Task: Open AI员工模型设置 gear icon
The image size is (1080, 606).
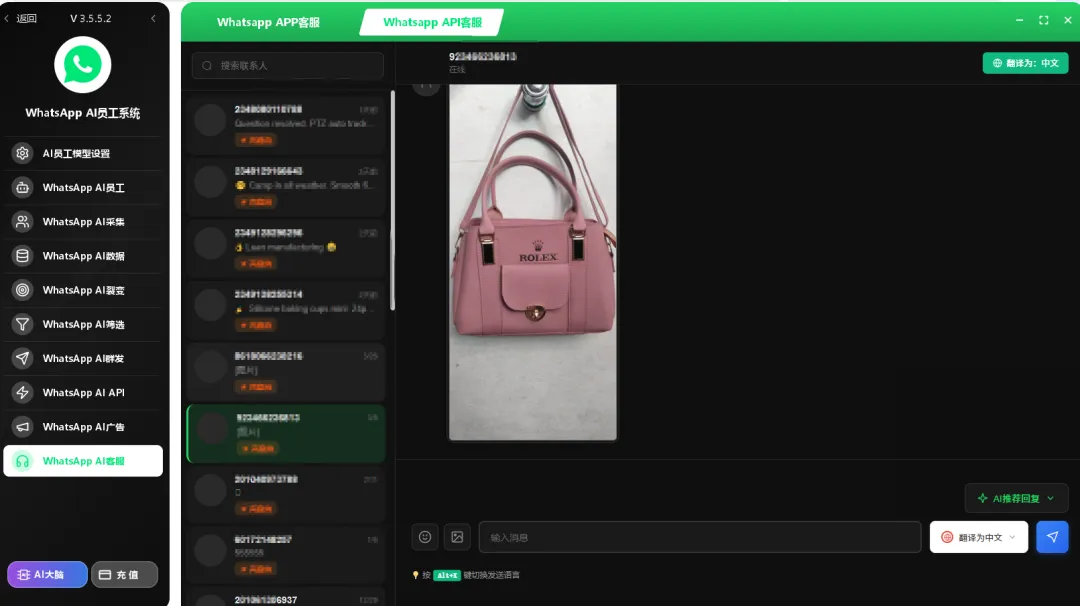Action: point(23,153)
